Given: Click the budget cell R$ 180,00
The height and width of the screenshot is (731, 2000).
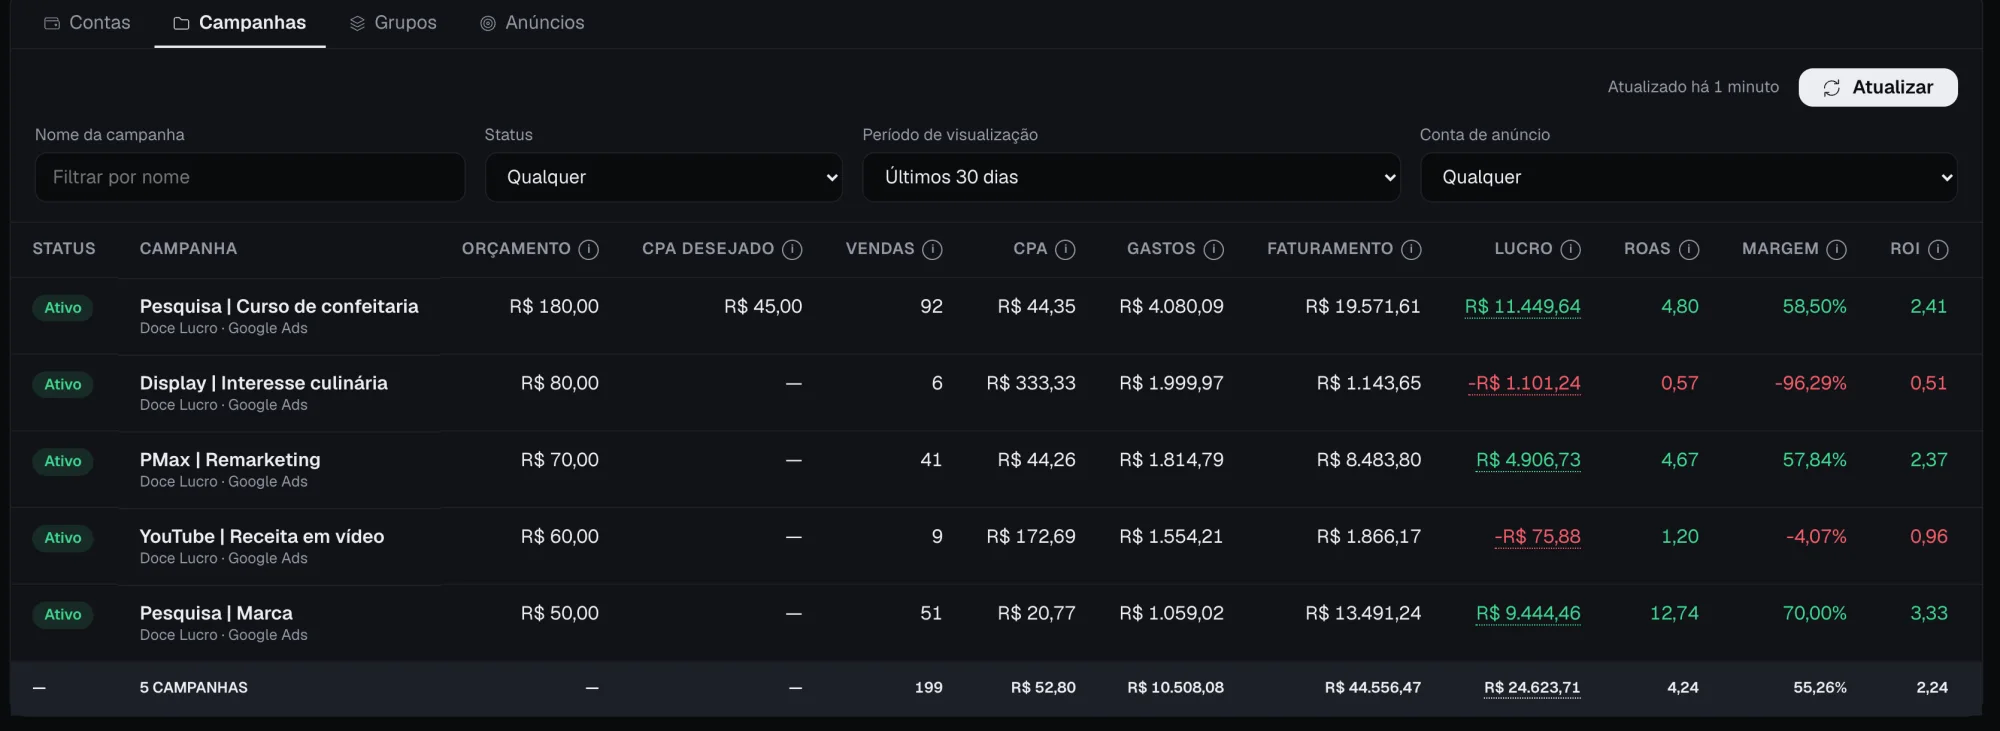Looking at the screenshot, I should coord(554,306).
